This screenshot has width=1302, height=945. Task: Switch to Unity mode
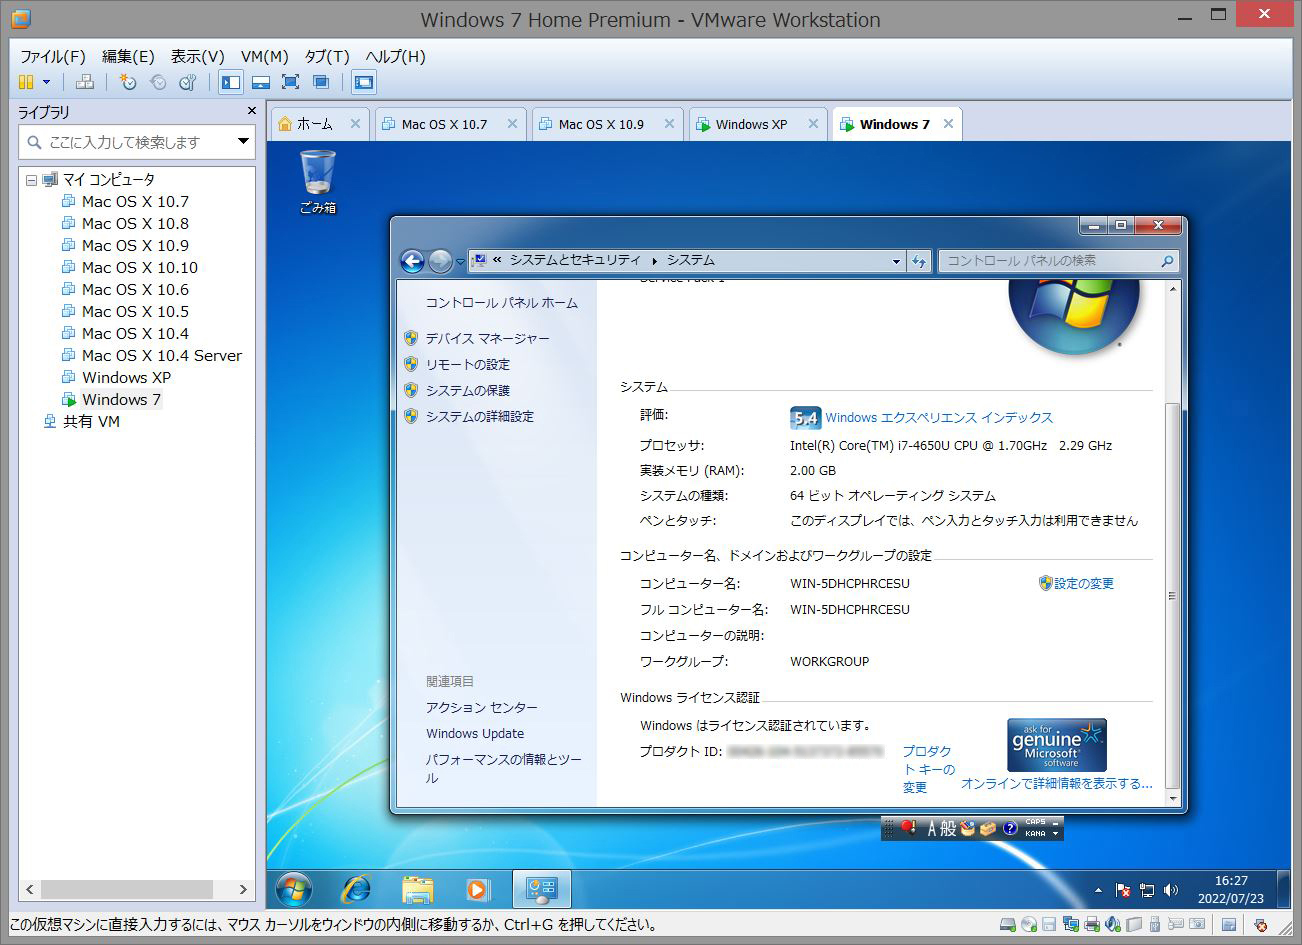[x=321, y=82]
